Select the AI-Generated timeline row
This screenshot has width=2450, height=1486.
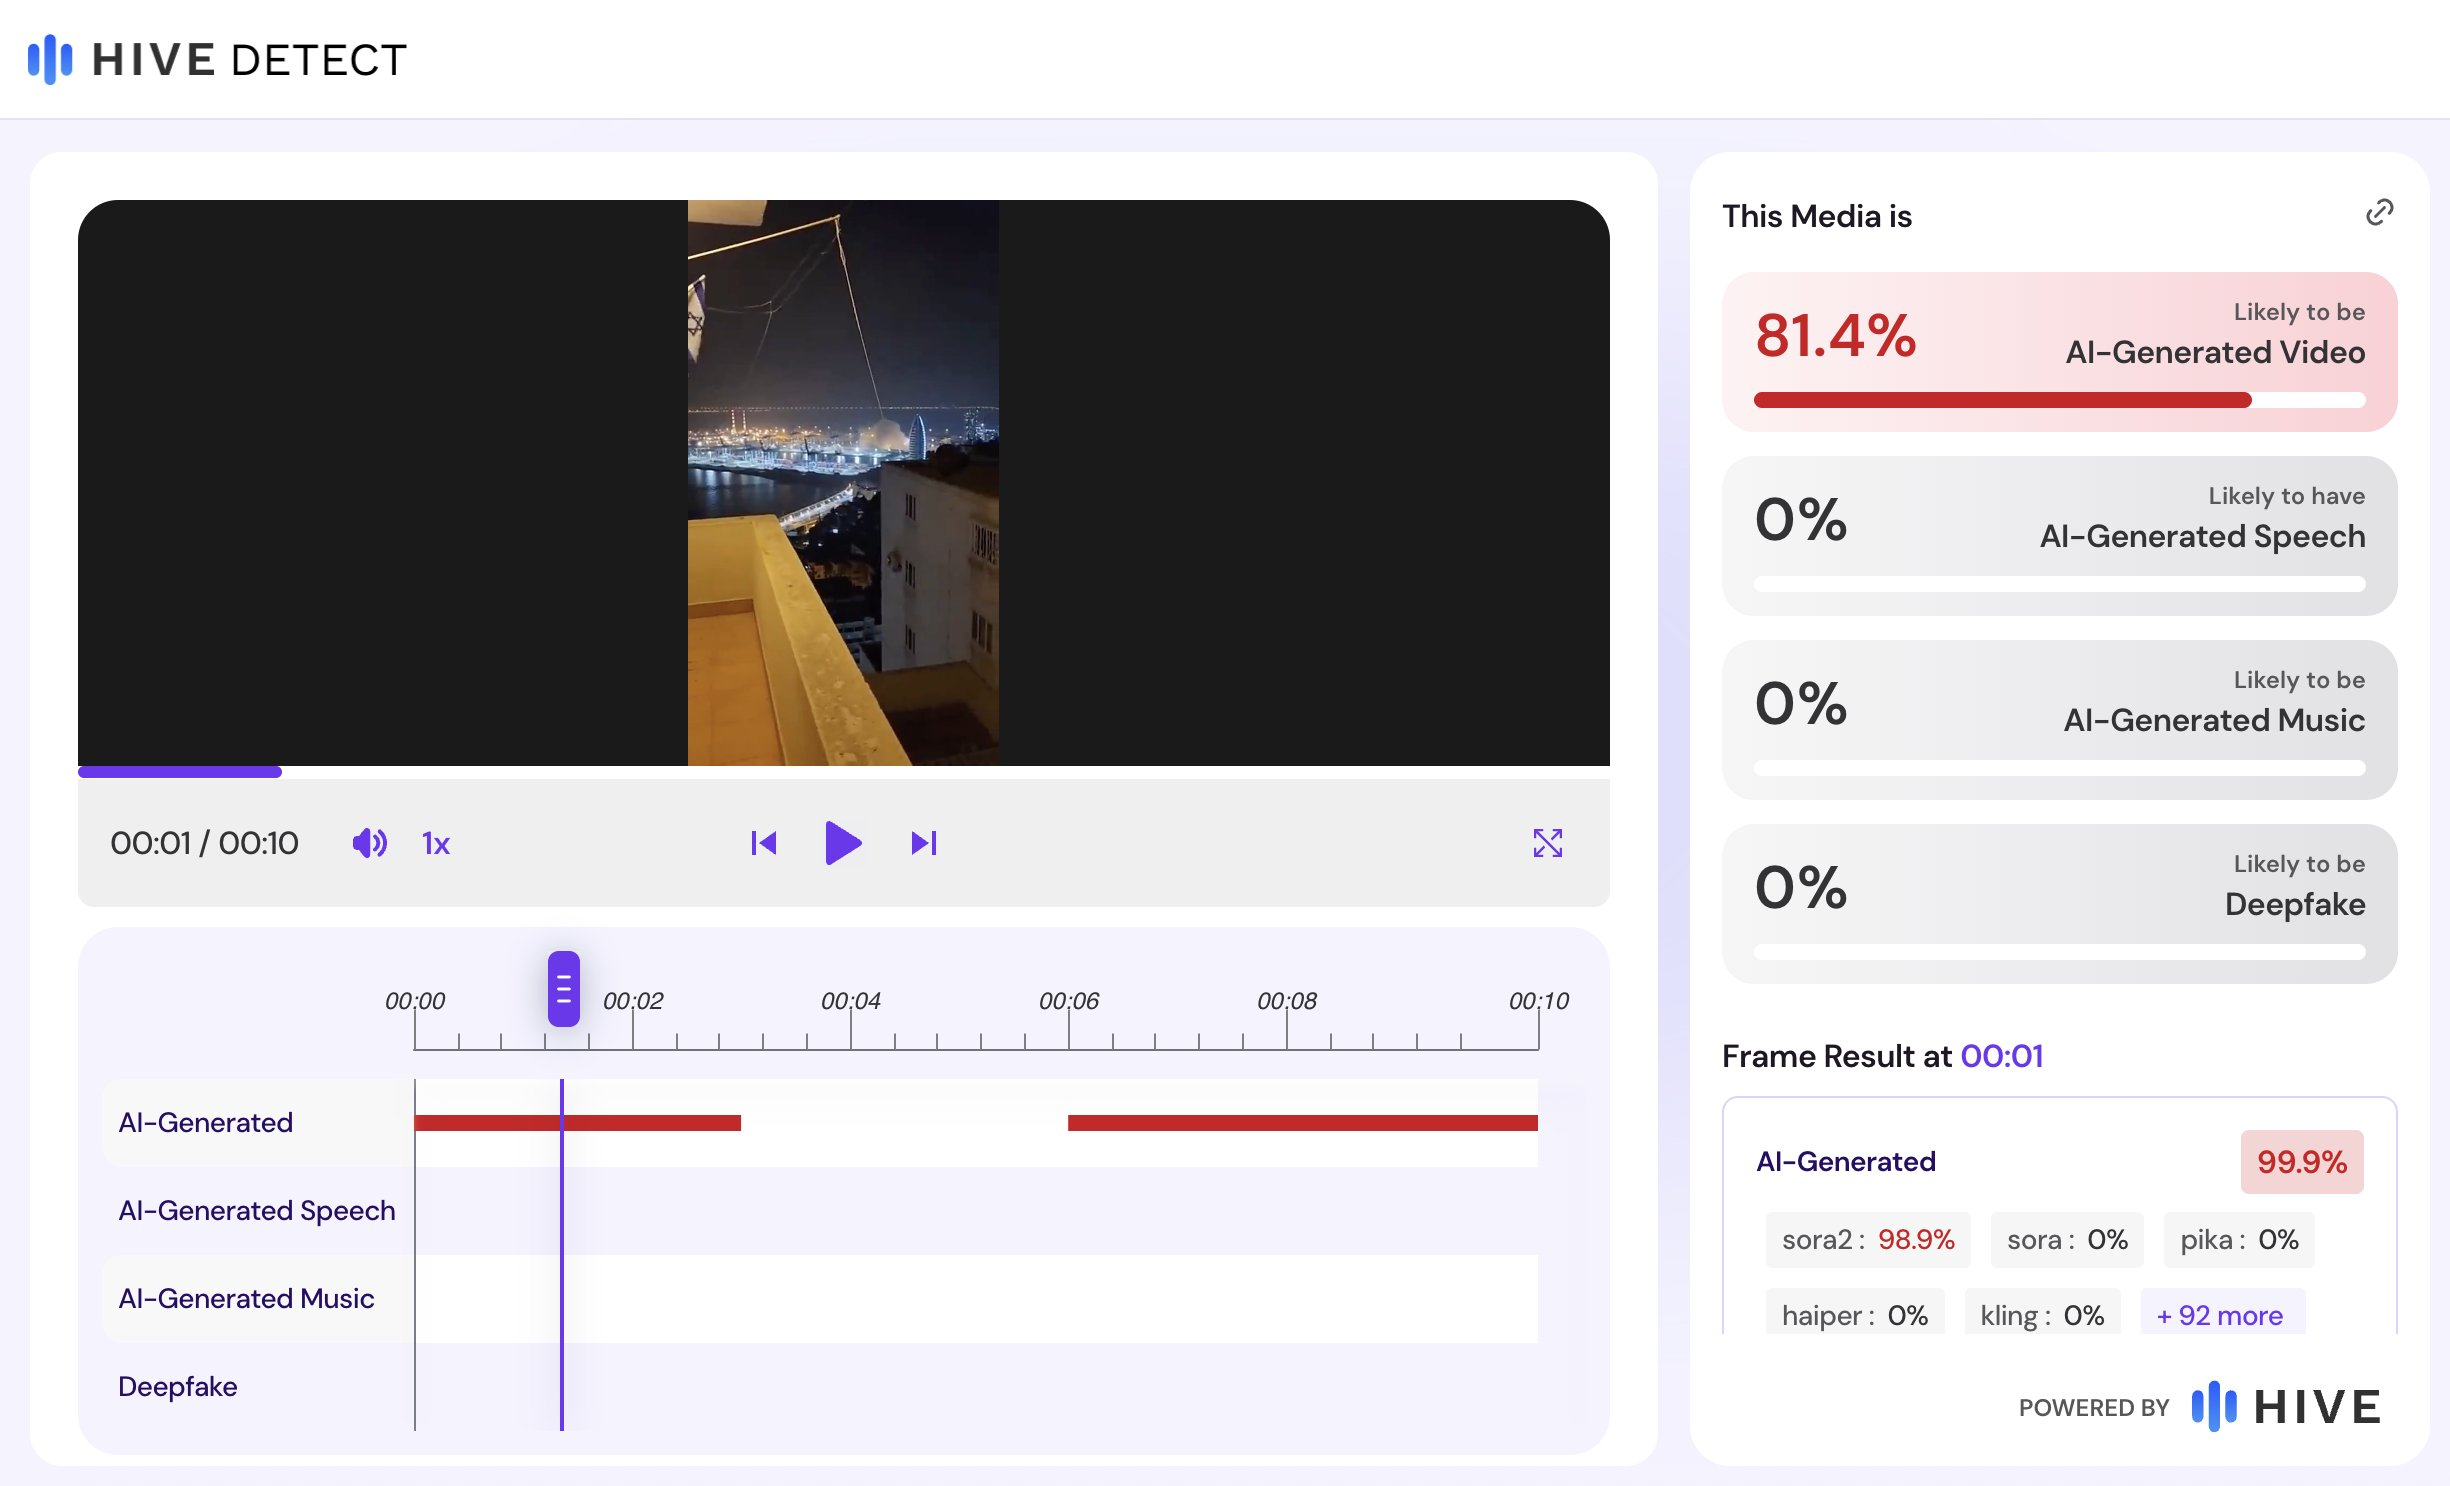(x=206, y=1122)
